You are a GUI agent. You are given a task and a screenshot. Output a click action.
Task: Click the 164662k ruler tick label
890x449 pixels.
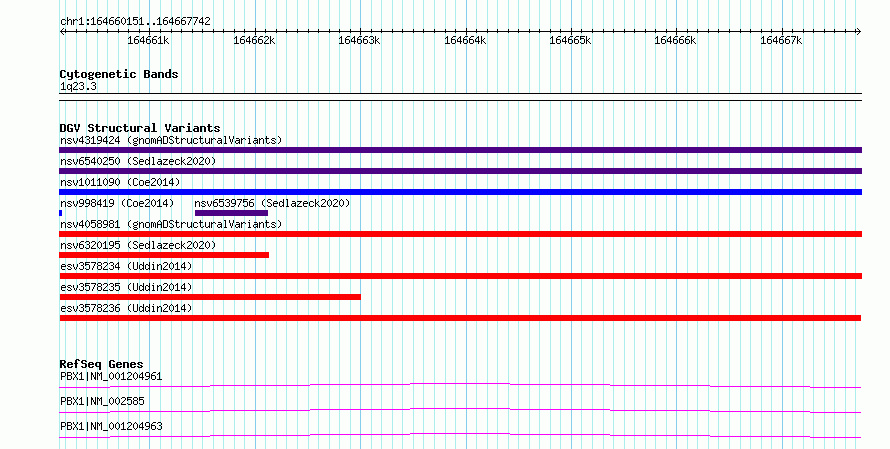[254, 40]
